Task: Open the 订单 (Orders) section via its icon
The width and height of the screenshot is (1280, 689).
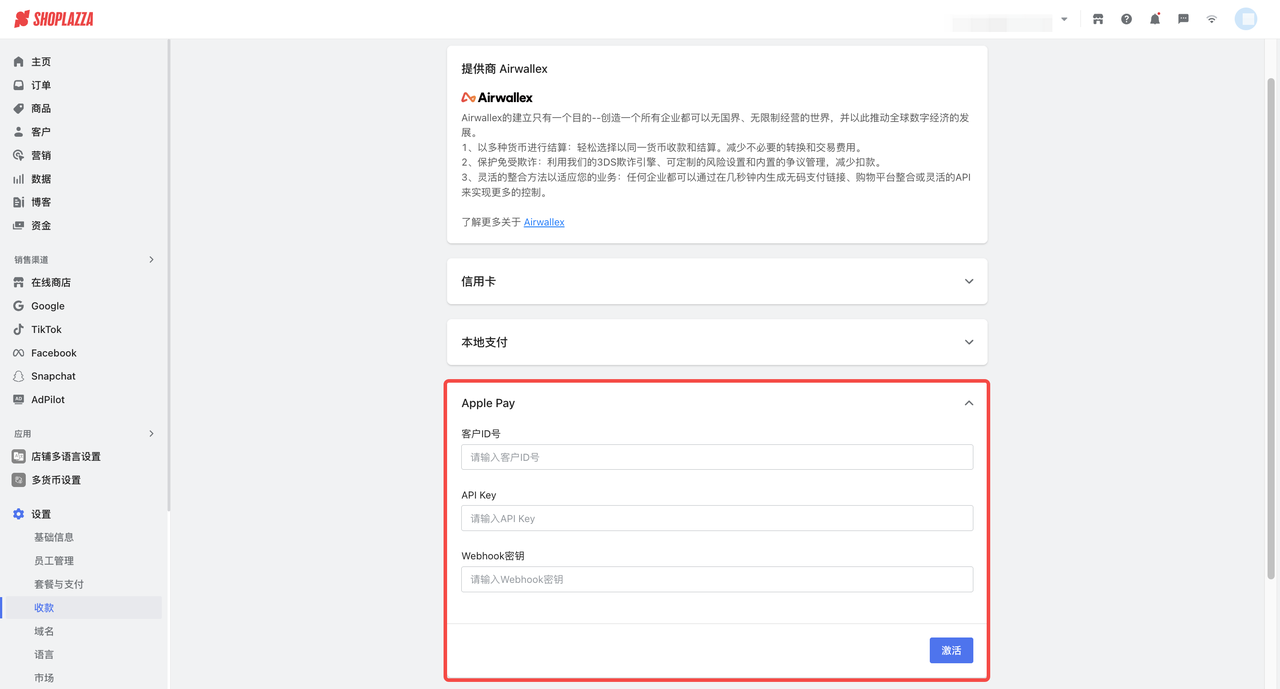Action: [x=16, y=84]
